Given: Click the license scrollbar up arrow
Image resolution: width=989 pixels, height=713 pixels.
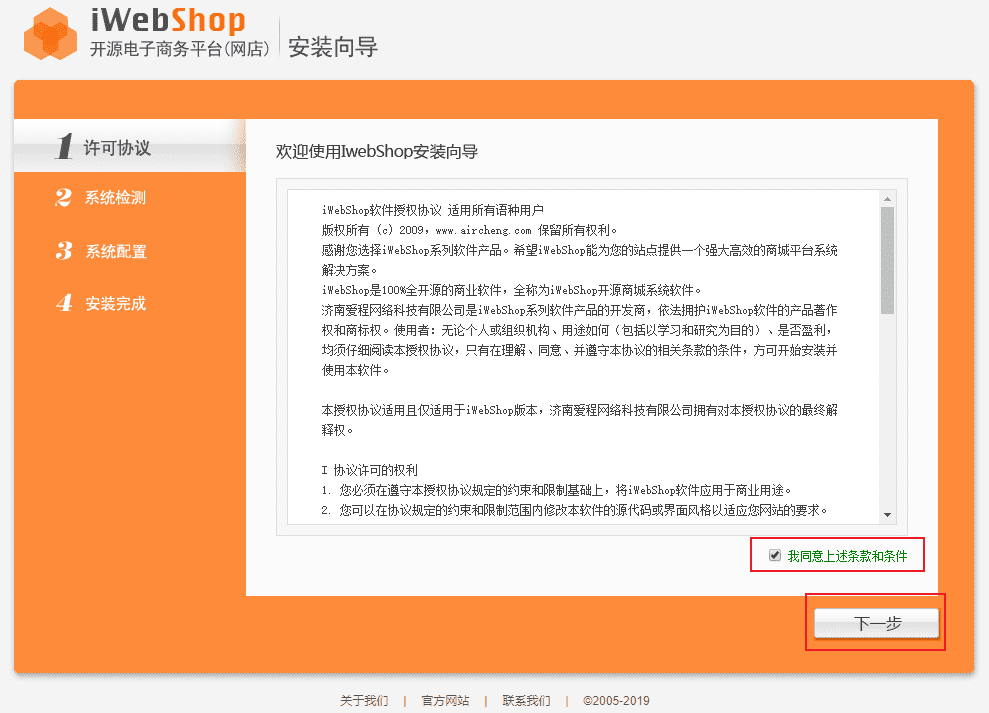Looking at the screenshot, I should 887,199.
